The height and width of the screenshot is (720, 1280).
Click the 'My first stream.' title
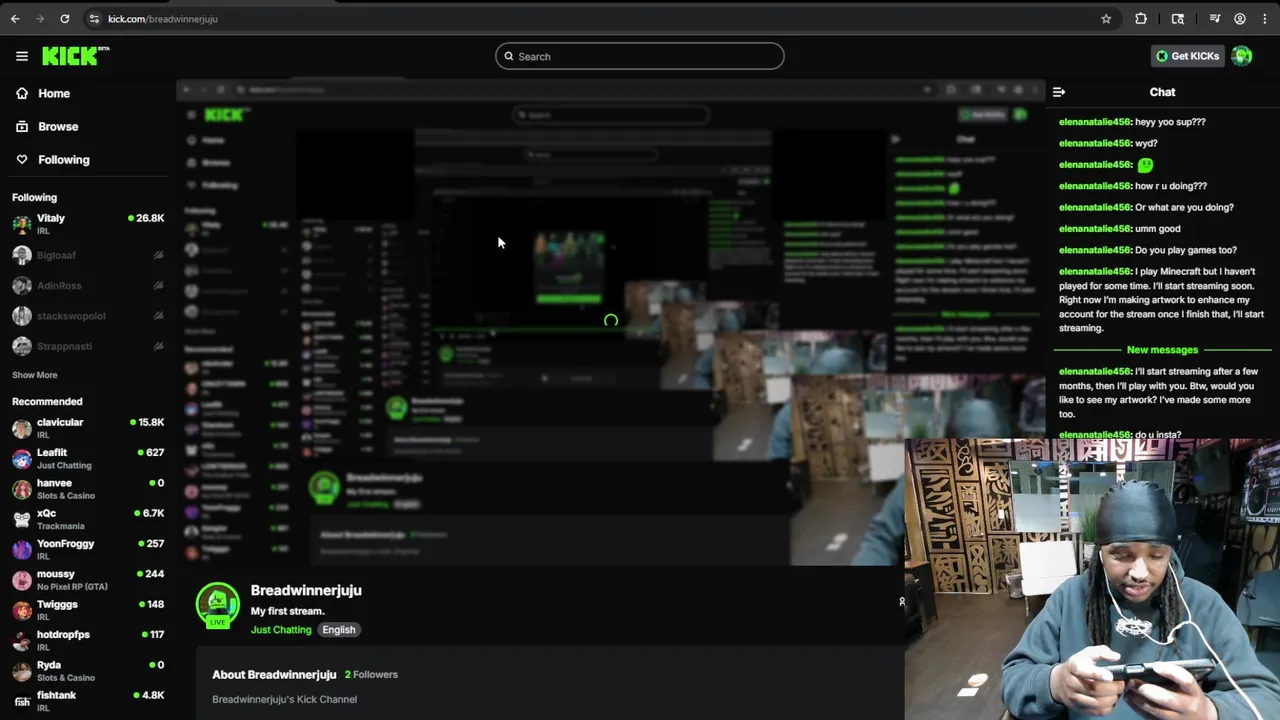[x=288, y=611]
